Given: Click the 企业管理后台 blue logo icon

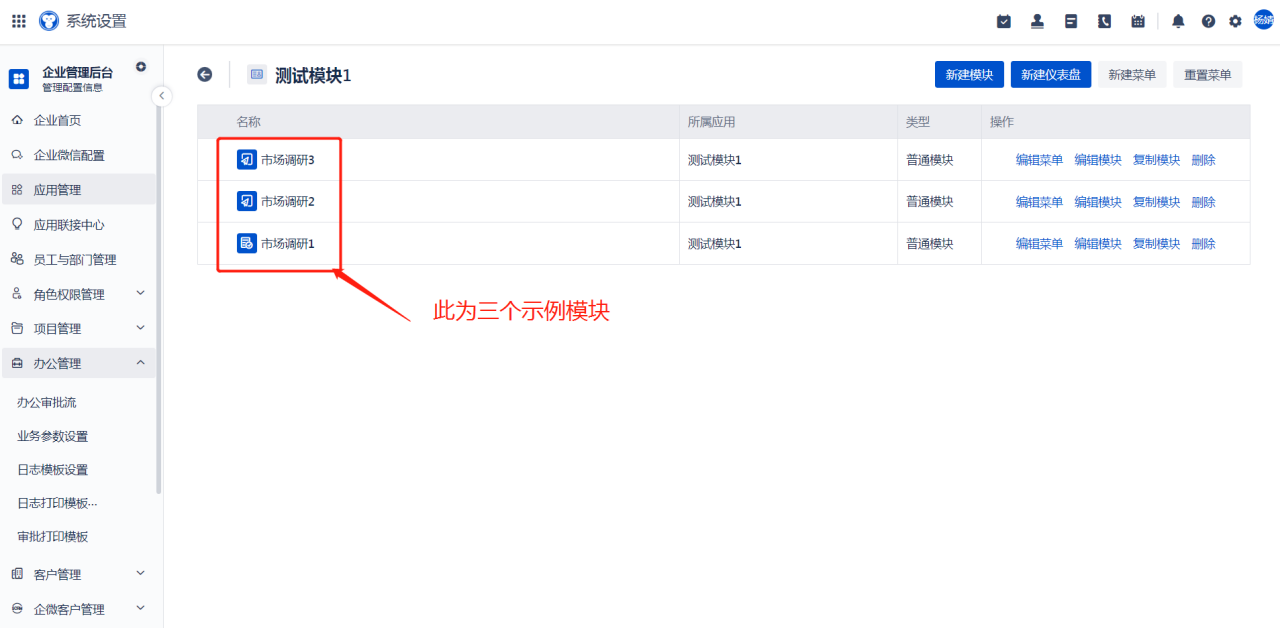Looking at the screenshot, I should click(x=20, y=78).
